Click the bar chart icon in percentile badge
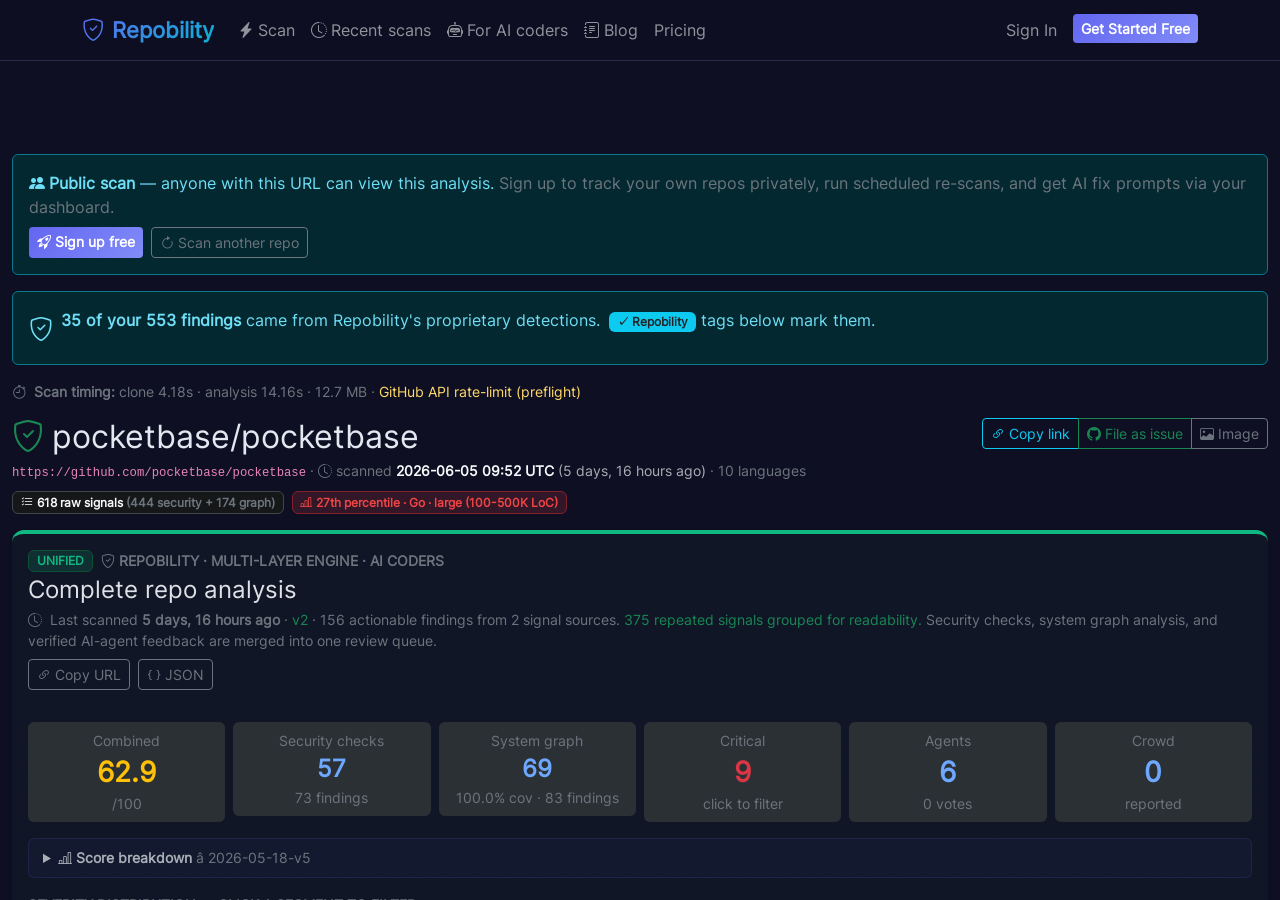Image resolution: width=1280 pixels, height=900 pixels. (306, 502)
